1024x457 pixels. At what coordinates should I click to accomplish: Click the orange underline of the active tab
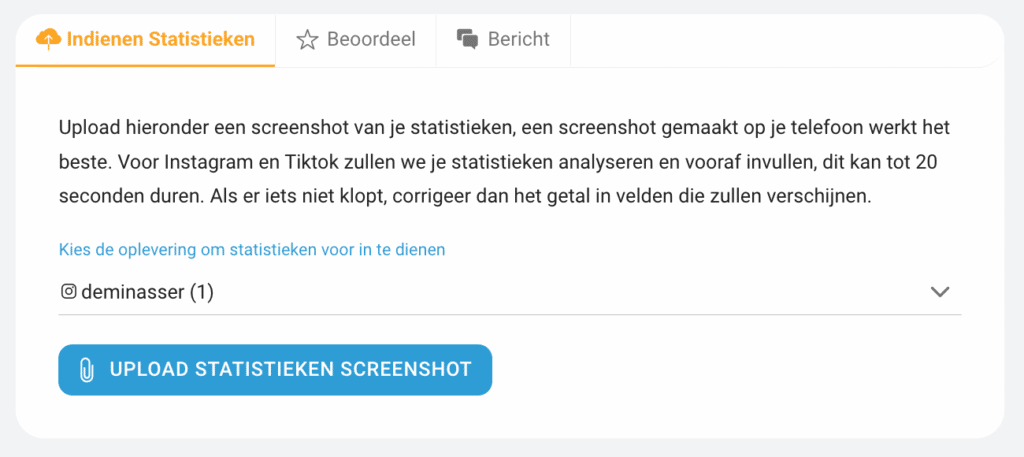(x=145, y=66)
